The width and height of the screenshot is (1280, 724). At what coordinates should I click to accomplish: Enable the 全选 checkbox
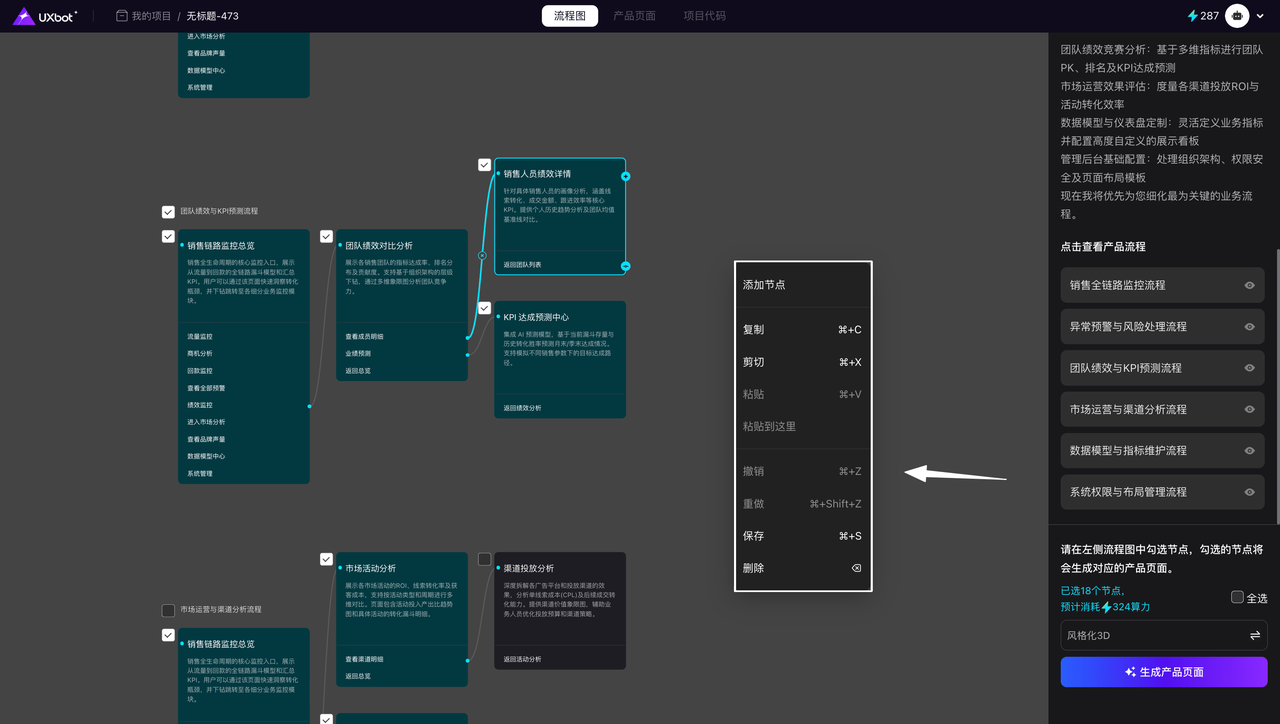tap(1237, 597)
